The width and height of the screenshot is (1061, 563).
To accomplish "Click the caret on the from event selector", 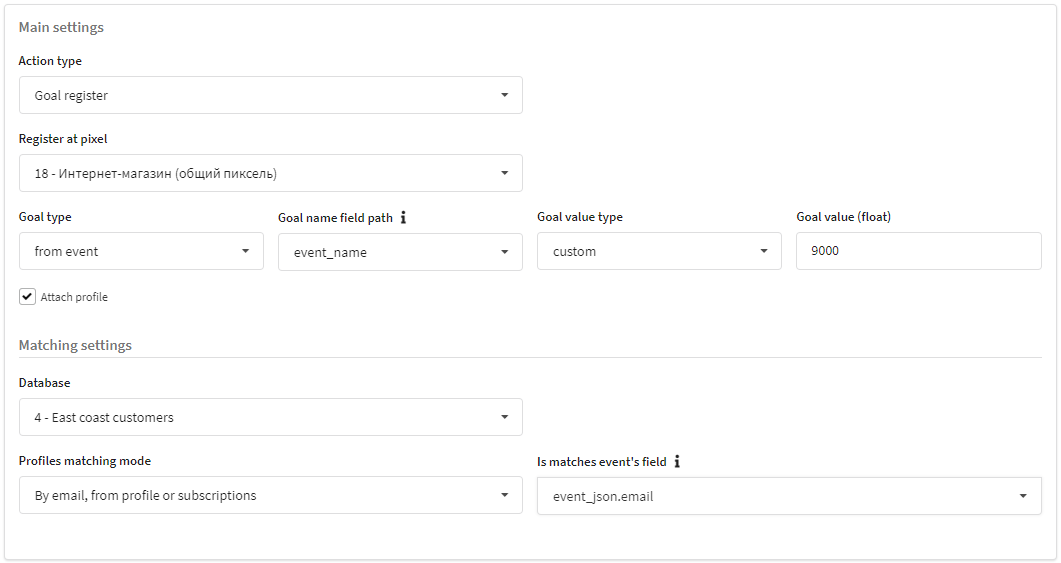I will (245, 251).
